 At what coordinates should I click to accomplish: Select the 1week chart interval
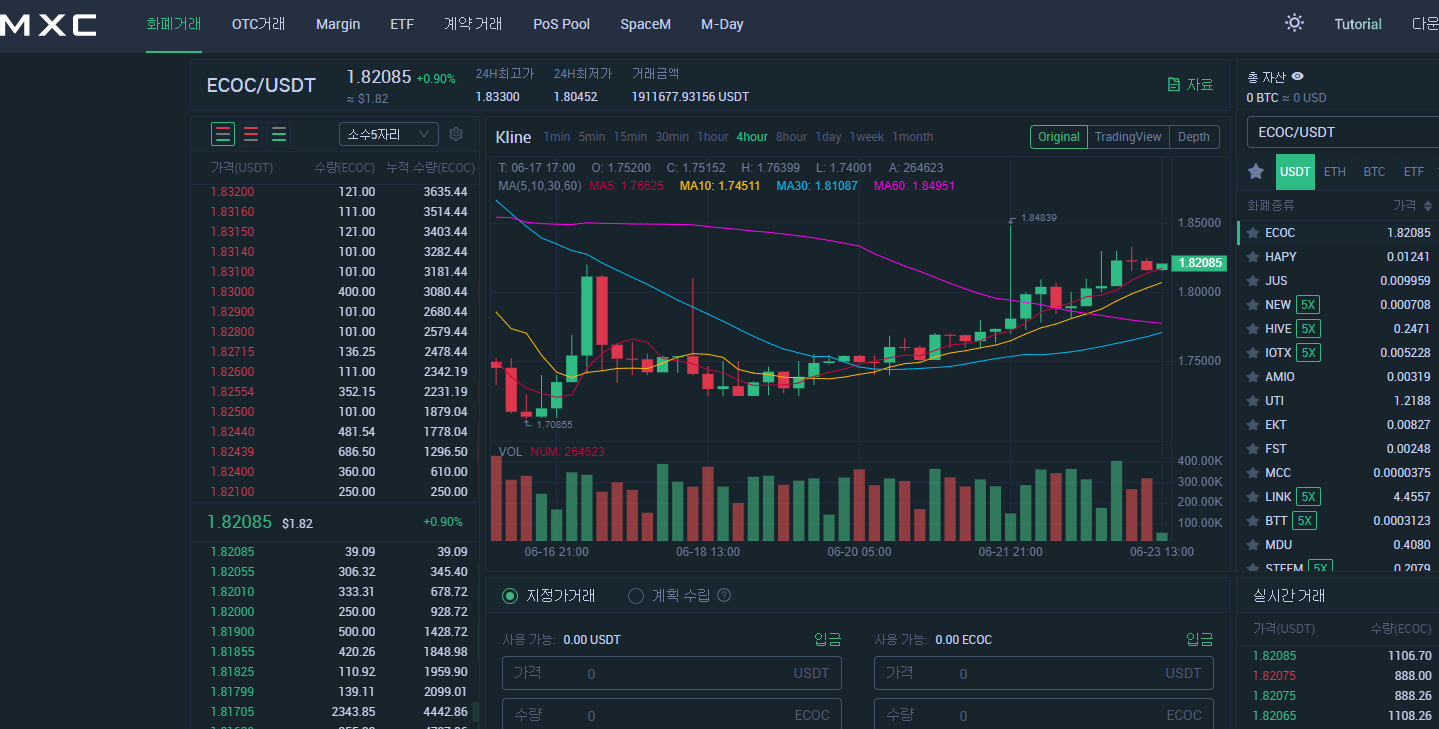(x=867, y=137)
